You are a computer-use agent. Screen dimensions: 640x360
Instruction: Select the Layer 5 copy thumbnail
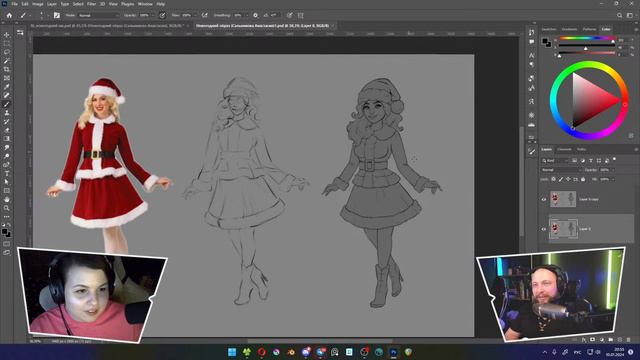563,199
